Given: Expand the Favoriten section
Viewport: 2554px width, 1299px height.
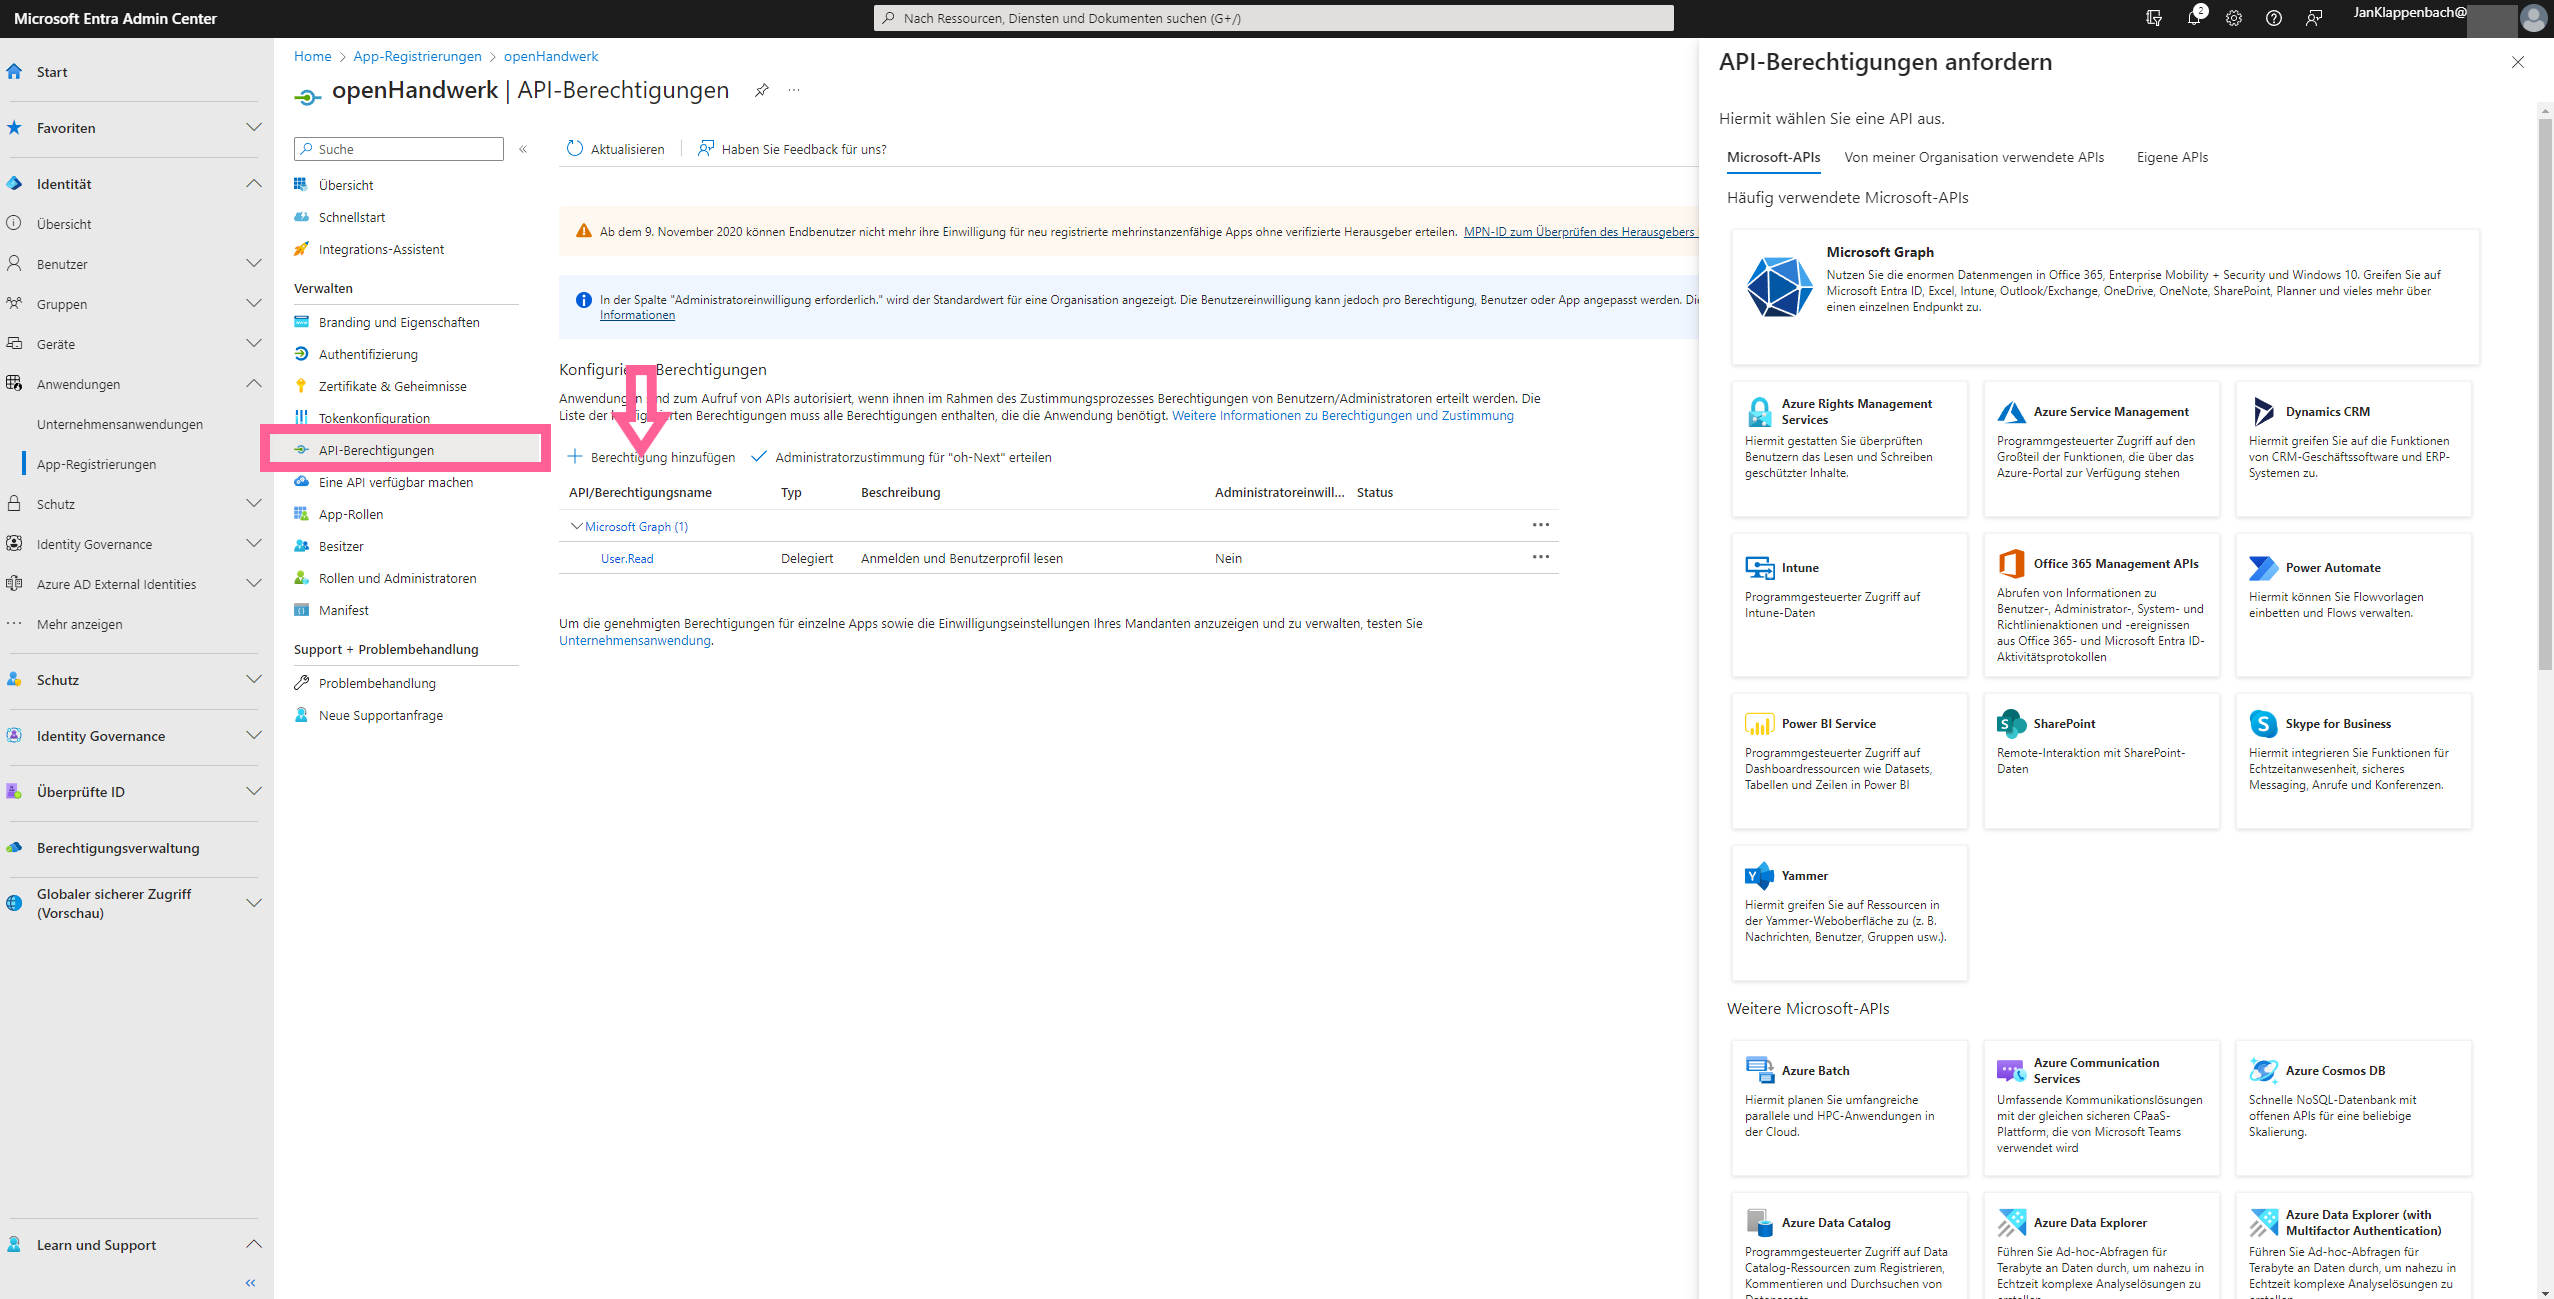Looking at the screenshot, I should click(x=253, y=127).
